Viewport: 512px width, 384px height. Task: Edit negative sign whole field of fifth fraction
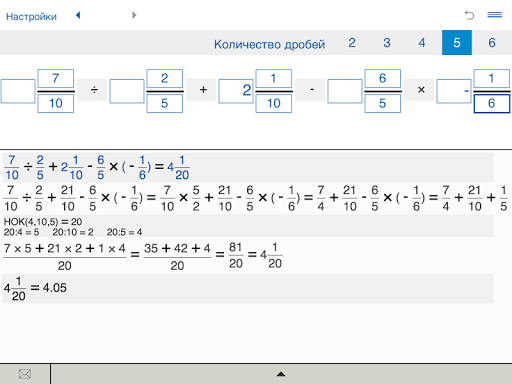pyautogui.click(x=454, y=91)
